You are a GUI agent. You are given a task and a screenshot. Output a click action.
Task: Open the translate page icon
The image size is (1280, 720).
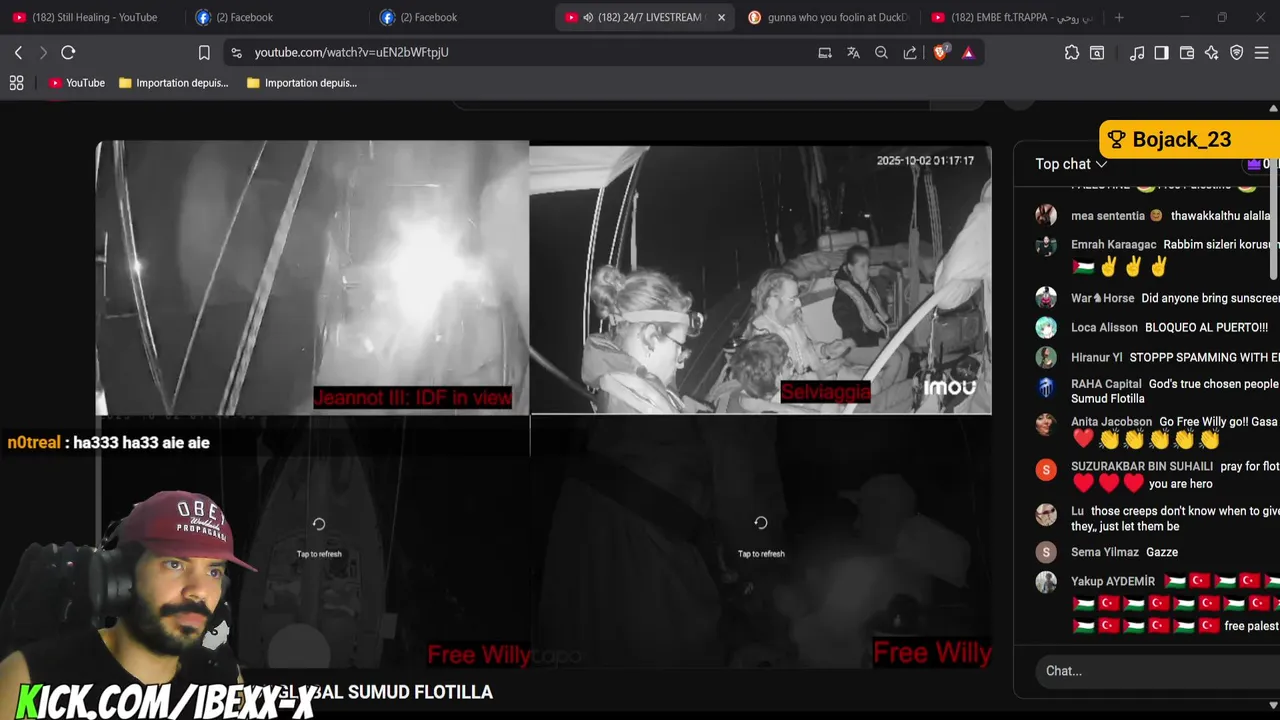(853, 53)
